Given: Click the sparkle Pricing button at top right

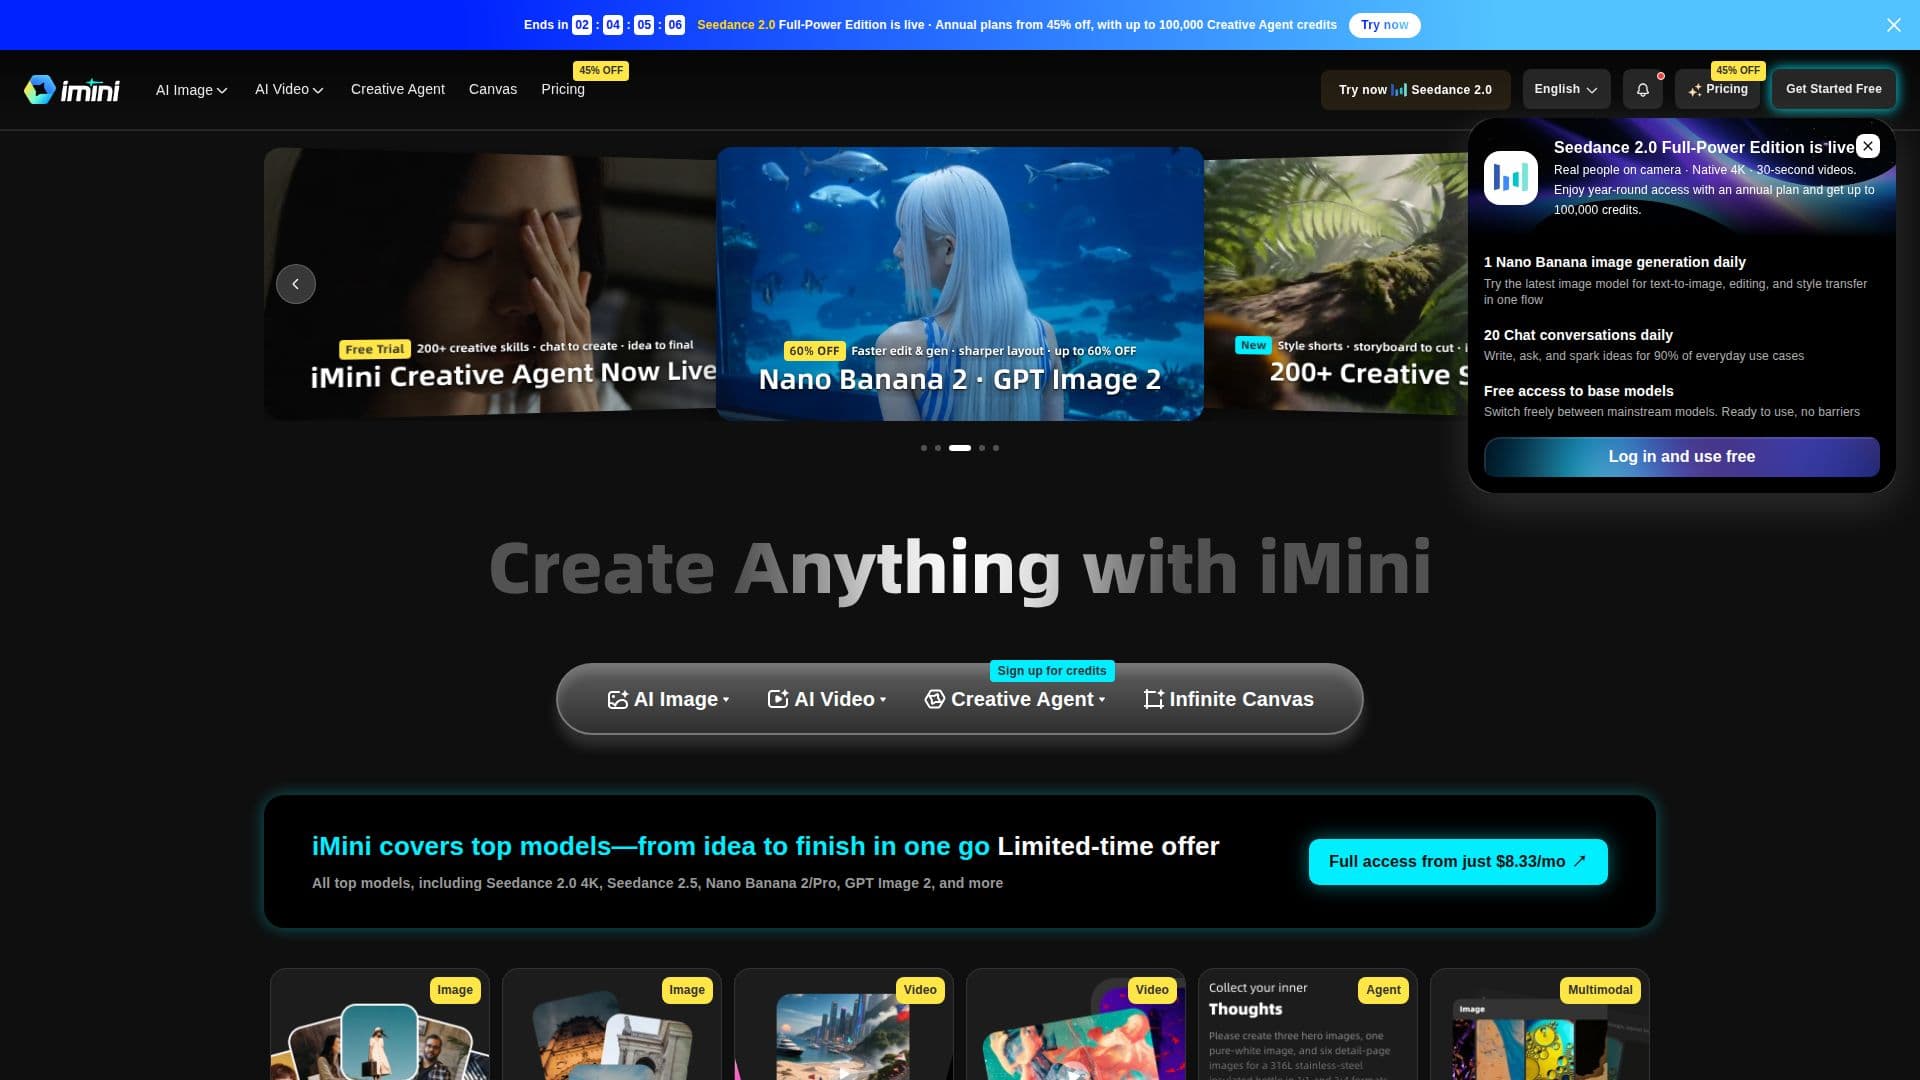Looking at the screenshot, I should pyautogui.click(x=1718, y=90).
